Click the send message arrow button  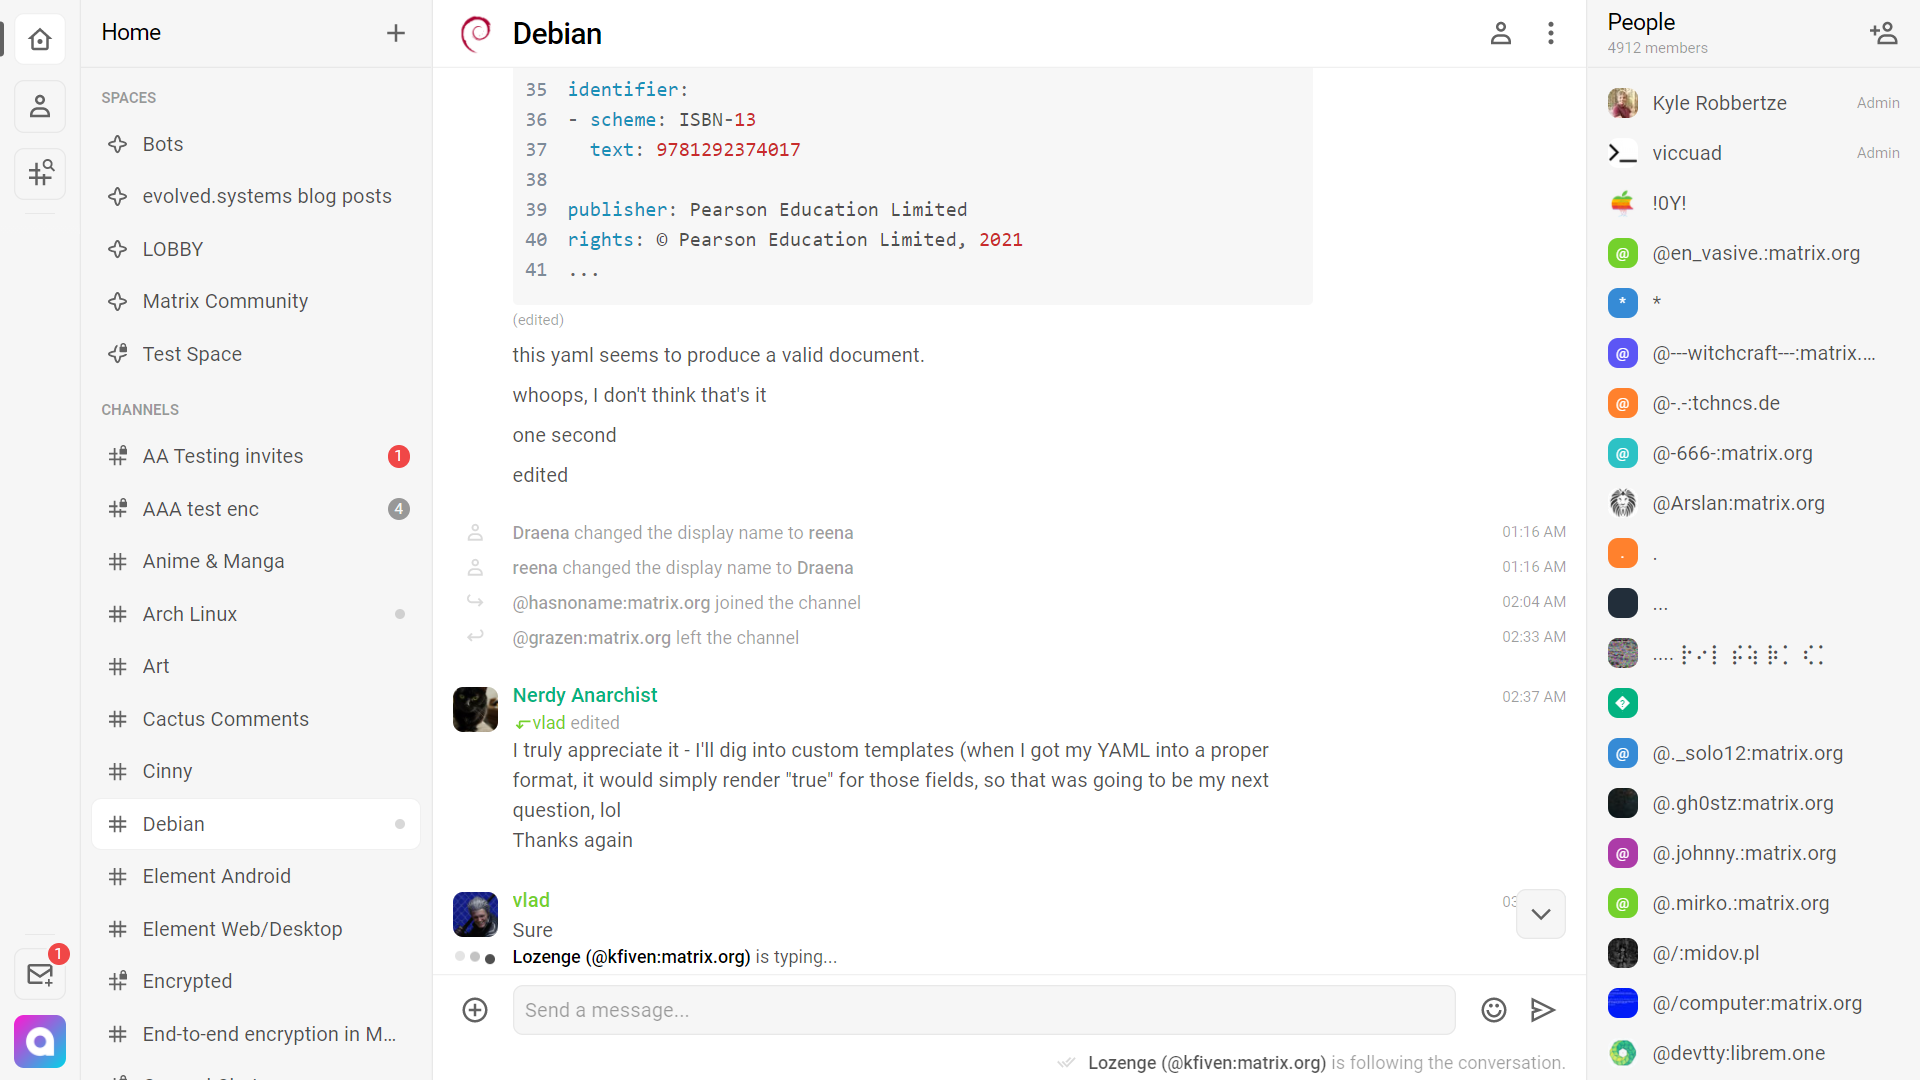1542,1010
